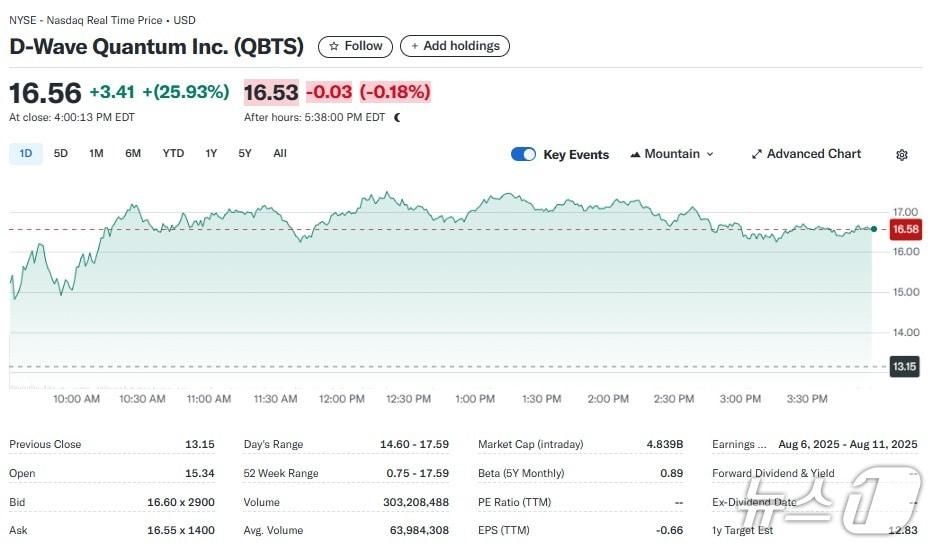935x548 pixels.
Task: Click the red 16.58 price marker
Action: [906, 229]
